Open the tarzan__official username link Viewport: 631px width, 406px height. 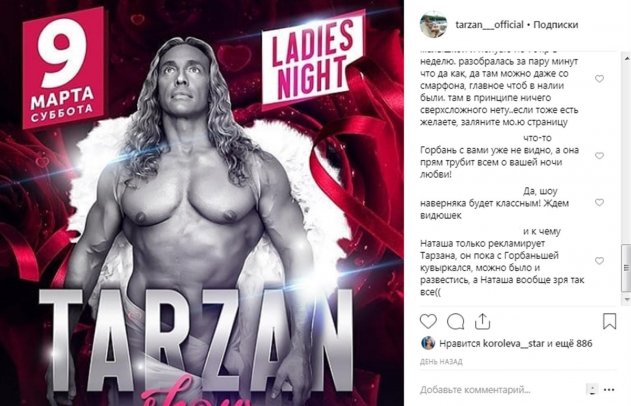coord(489,25)
